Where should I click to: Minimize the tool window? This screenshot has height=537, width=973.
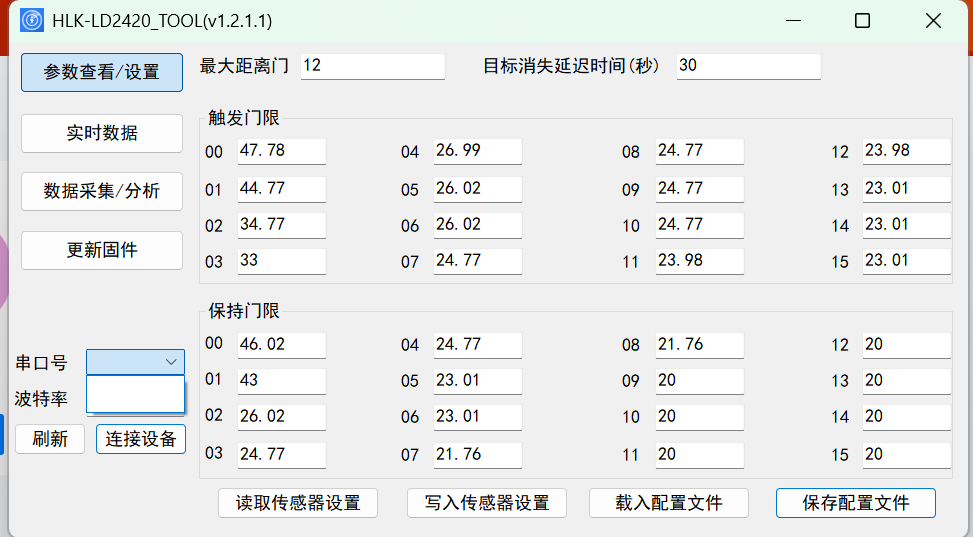tap(793, 21)
